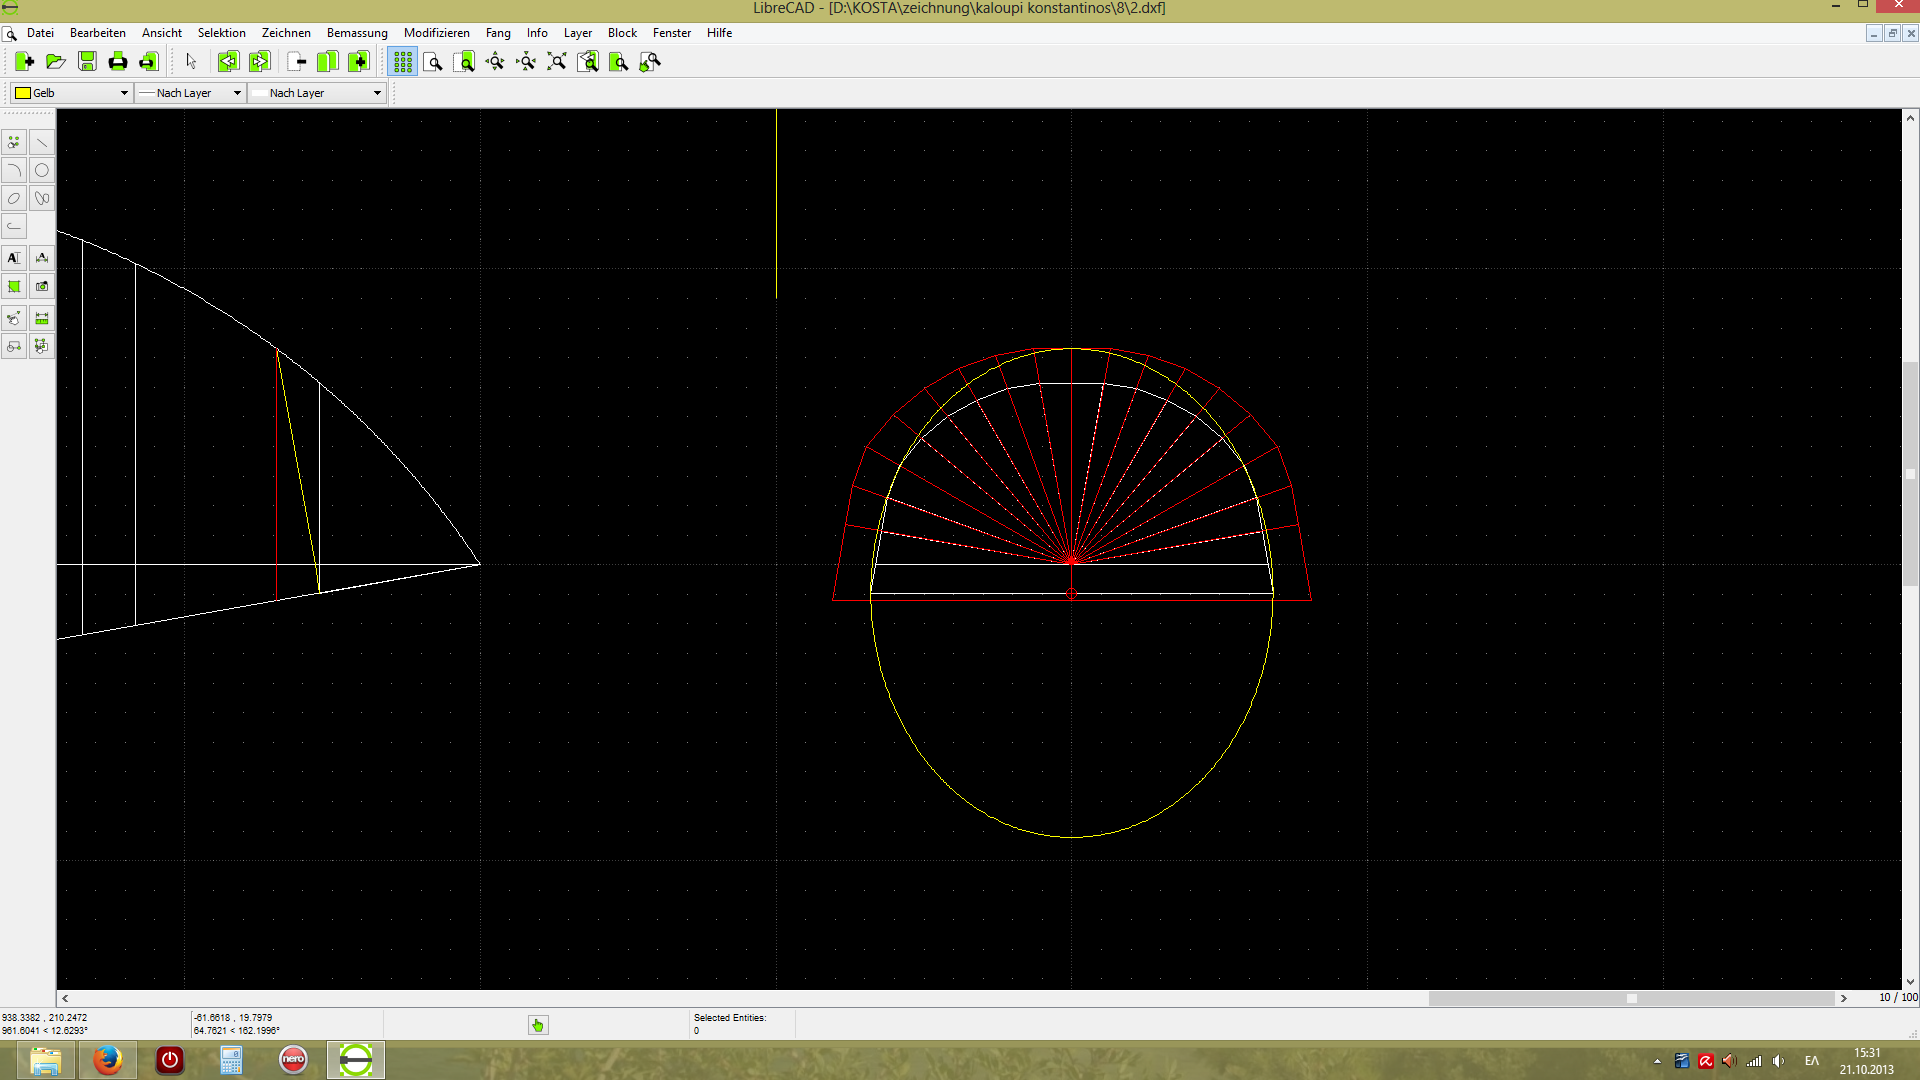Select the circle drawing tool
Viewport: 1920px width, 1080px height.
click(42, 170)
